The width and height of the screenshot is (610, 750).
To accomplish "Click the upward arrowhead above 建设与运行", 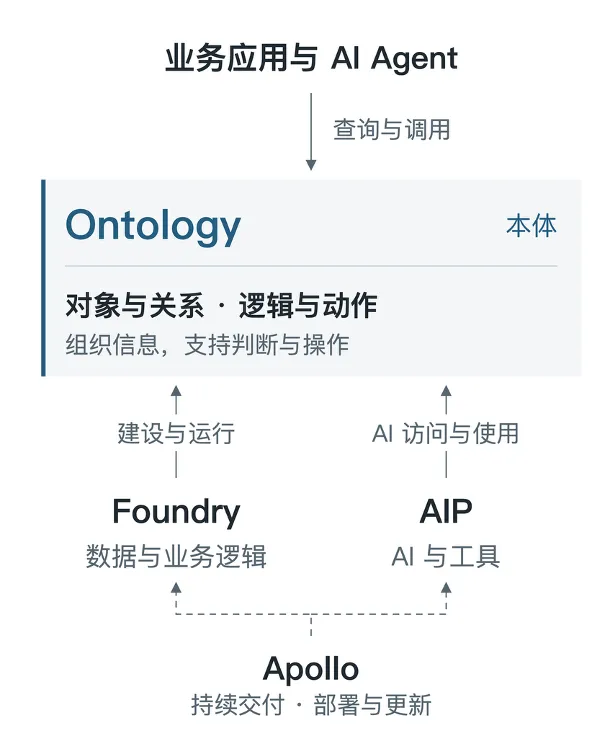I will pyautogui.click(x=176, y=391).
